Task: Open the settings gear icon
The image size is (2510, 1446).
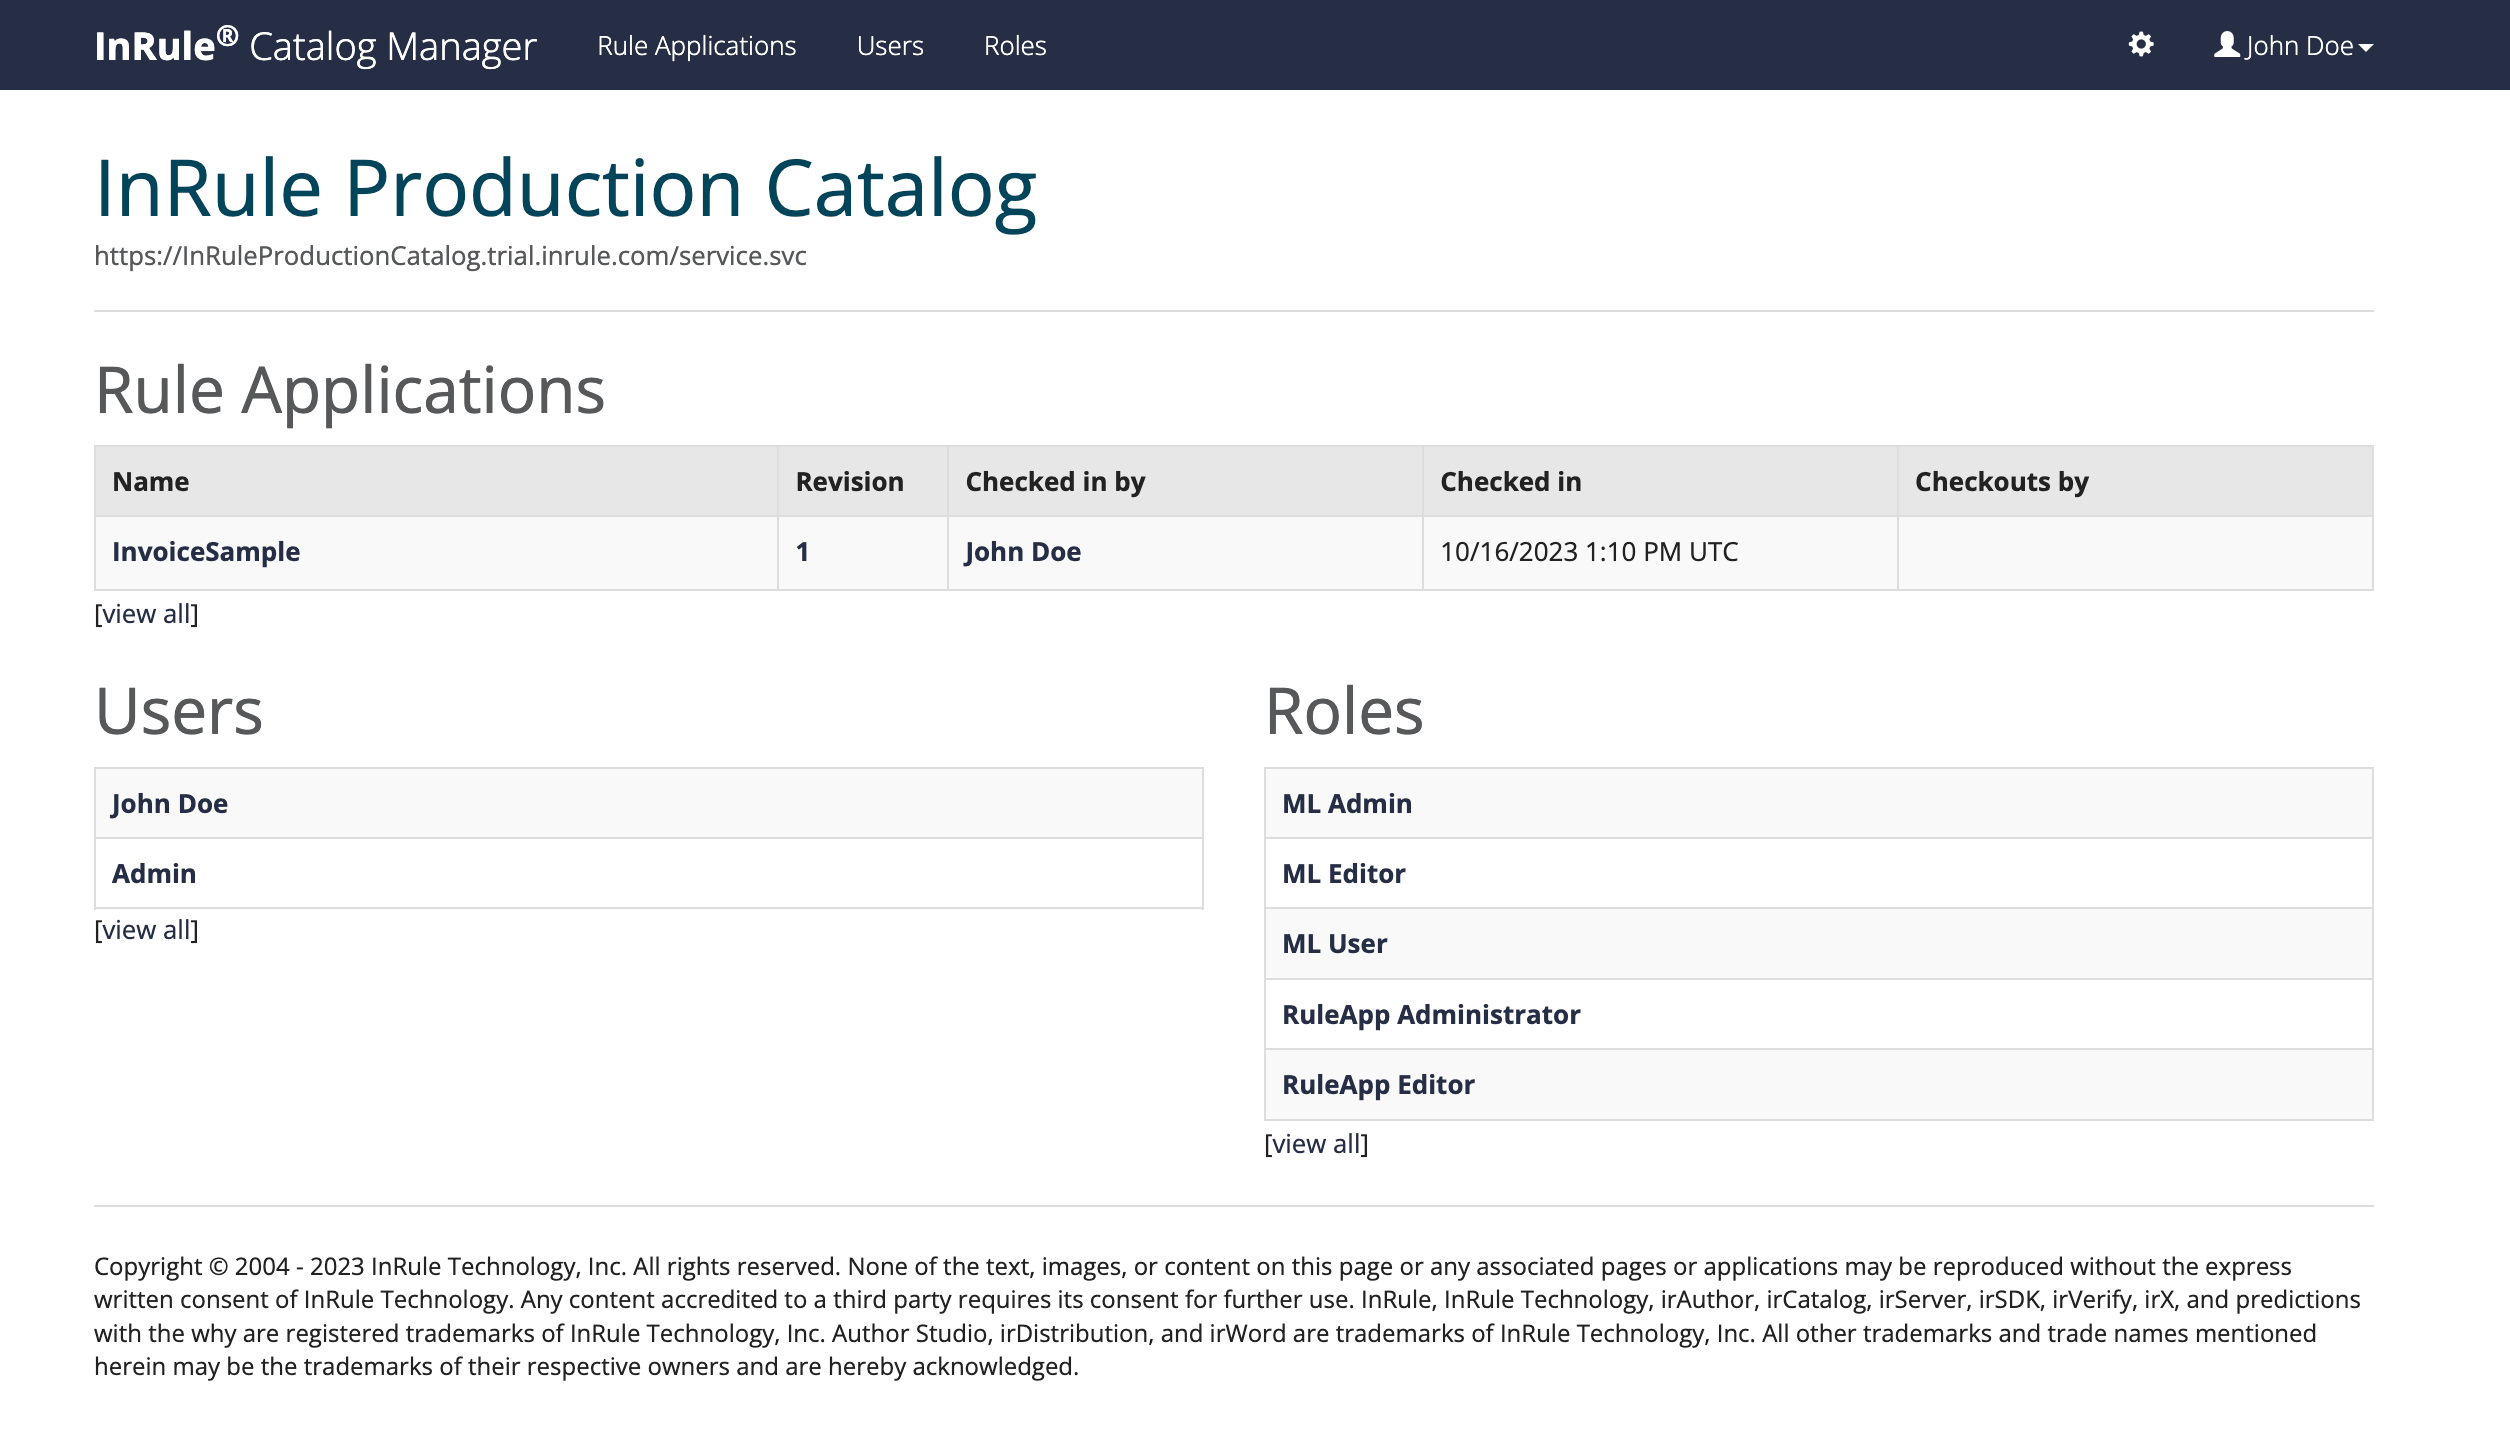Action: pyautogui.click(x=2140, y=45)
